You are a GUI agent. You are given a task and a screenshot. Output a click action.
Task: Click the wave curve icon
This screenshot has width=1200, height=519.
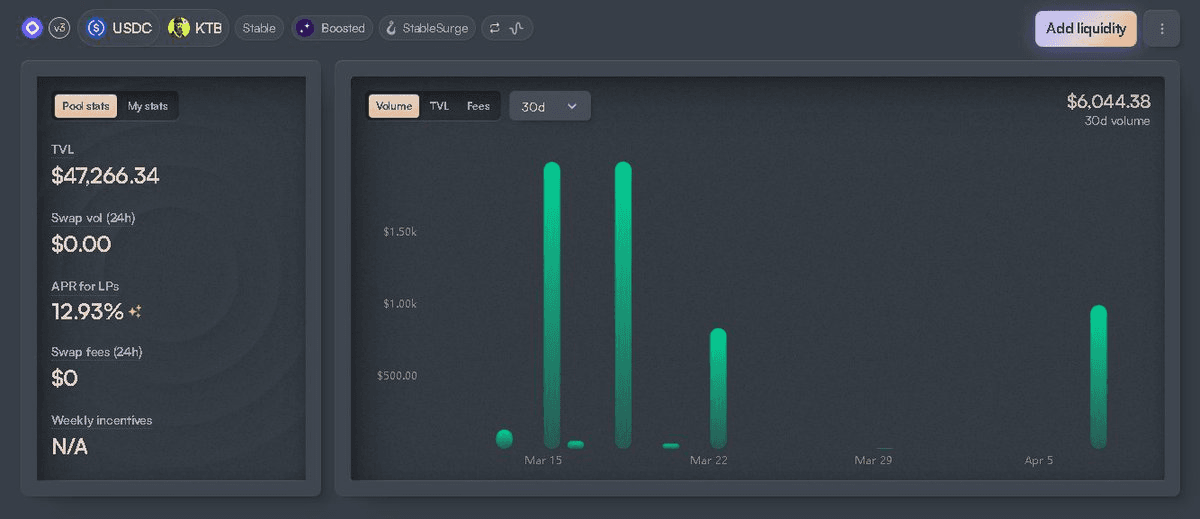517,28
